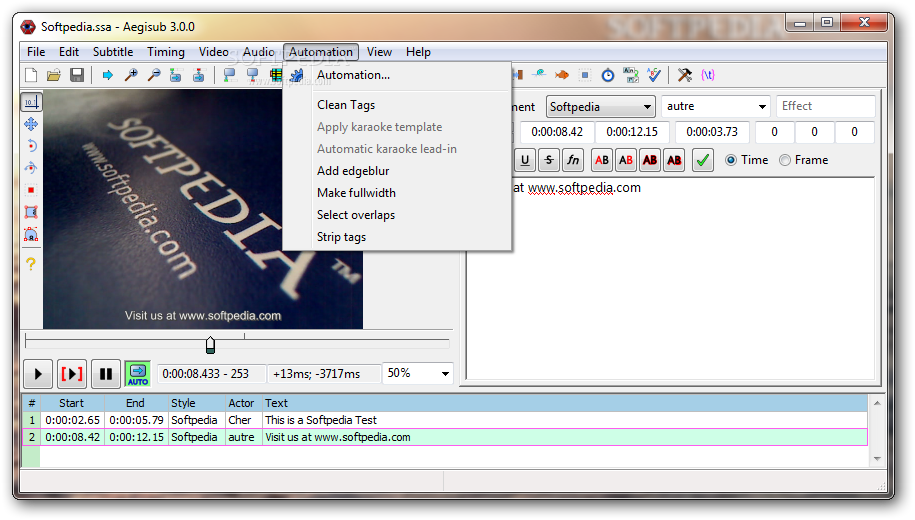Select the rectangle clip tool
The image size is (915, 520).
pos(31,212)
